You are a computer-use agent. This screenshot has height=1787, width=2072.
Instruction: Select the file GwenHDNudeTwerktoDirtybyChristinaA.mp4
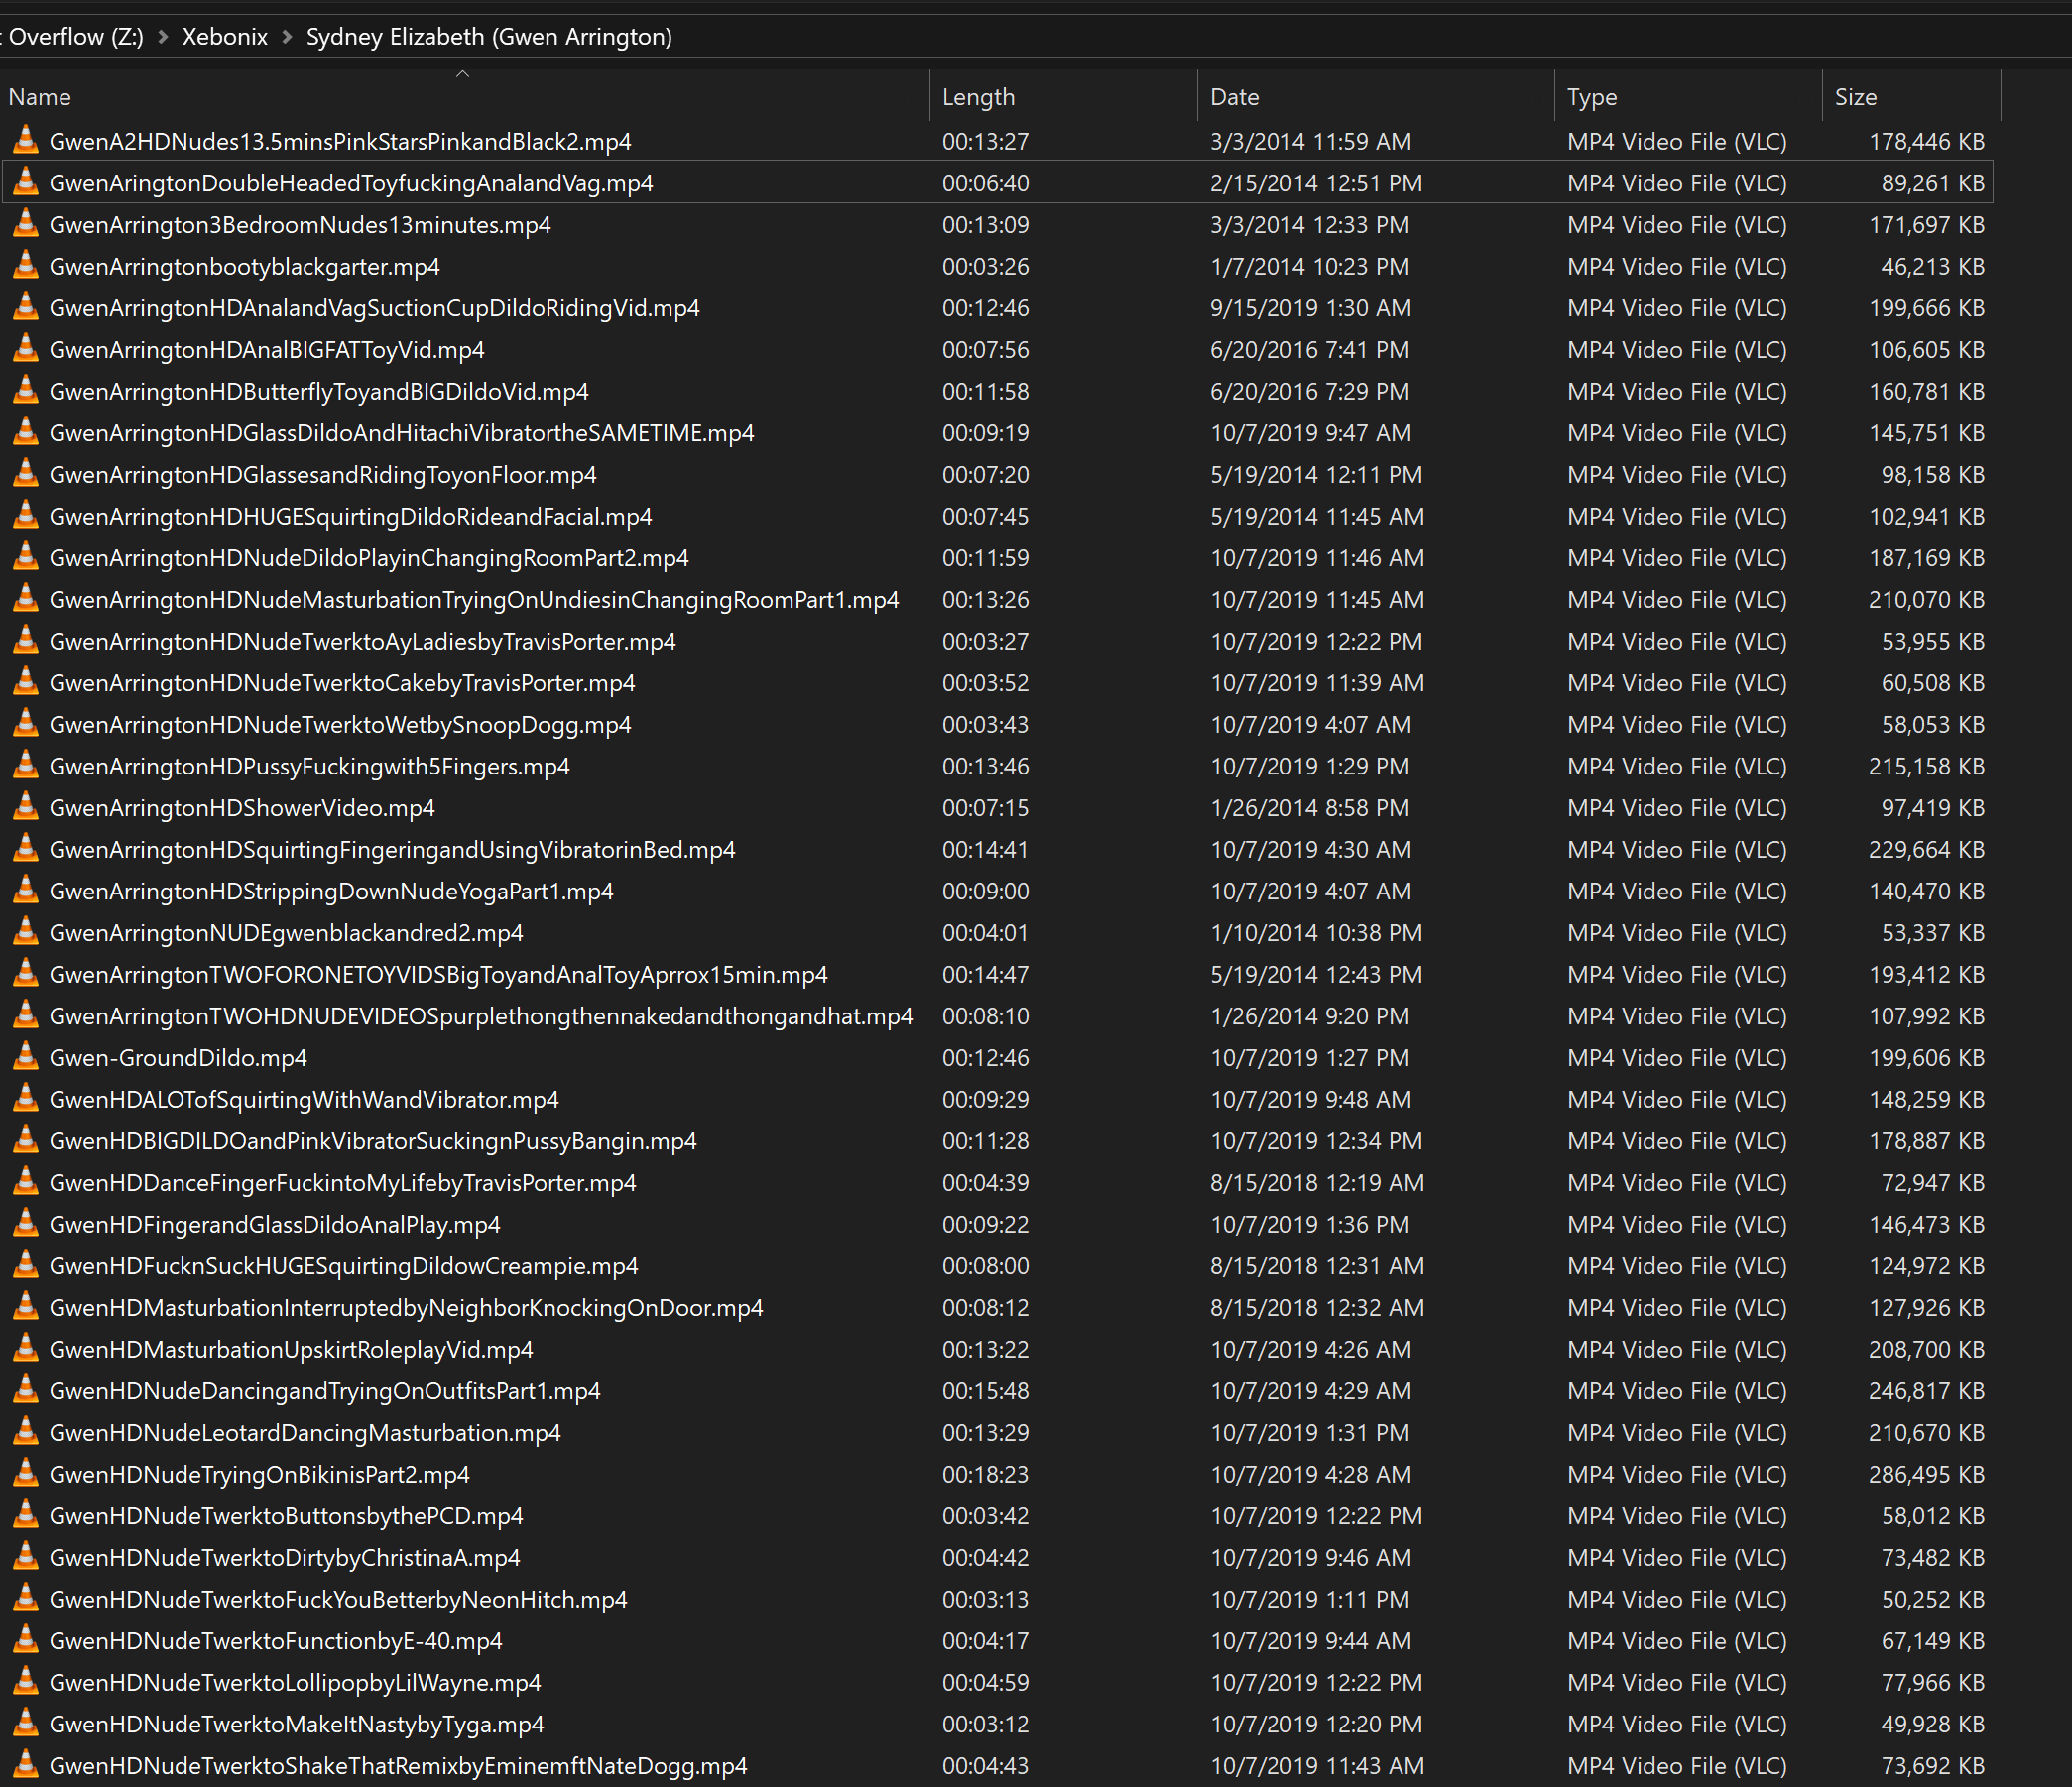pyautogui.click(x=285, y=1558)
